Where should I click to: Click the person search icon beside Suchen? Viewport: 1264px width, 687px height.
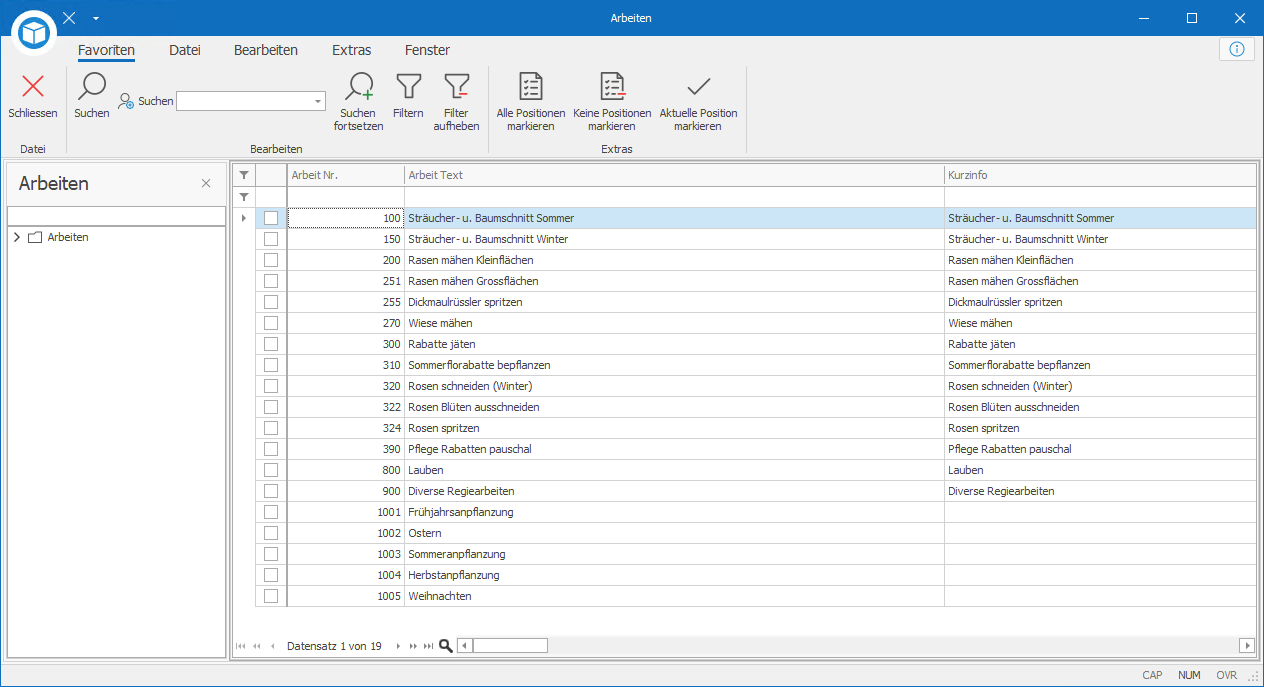126,101
